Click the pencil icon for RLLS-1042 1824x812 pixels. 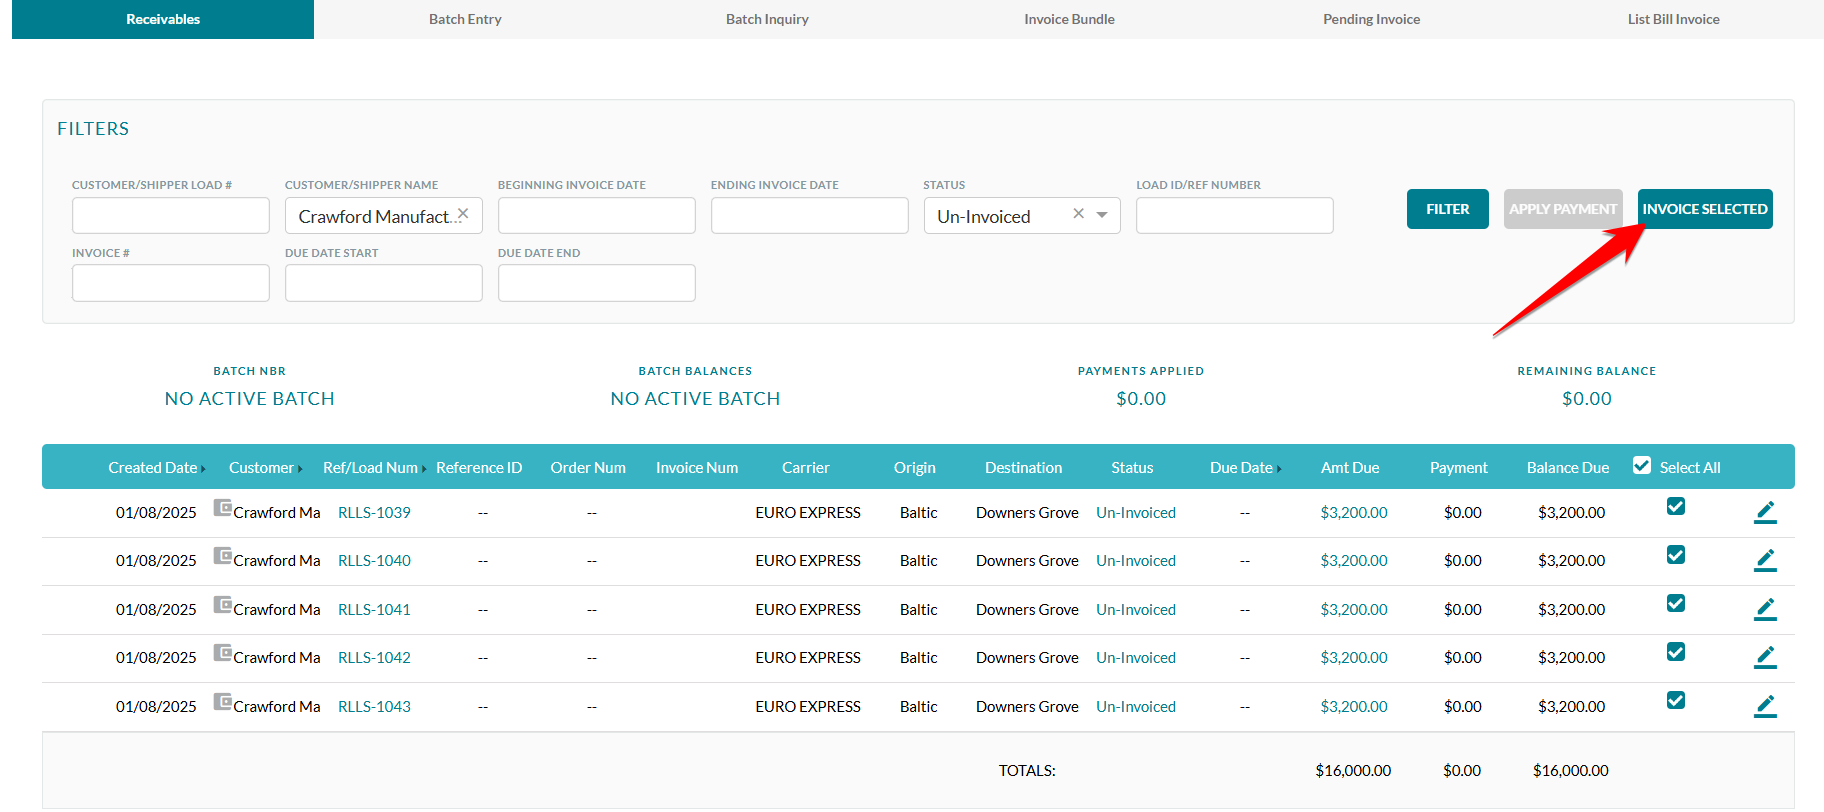pyautogui.click(x=1765, y=657)
